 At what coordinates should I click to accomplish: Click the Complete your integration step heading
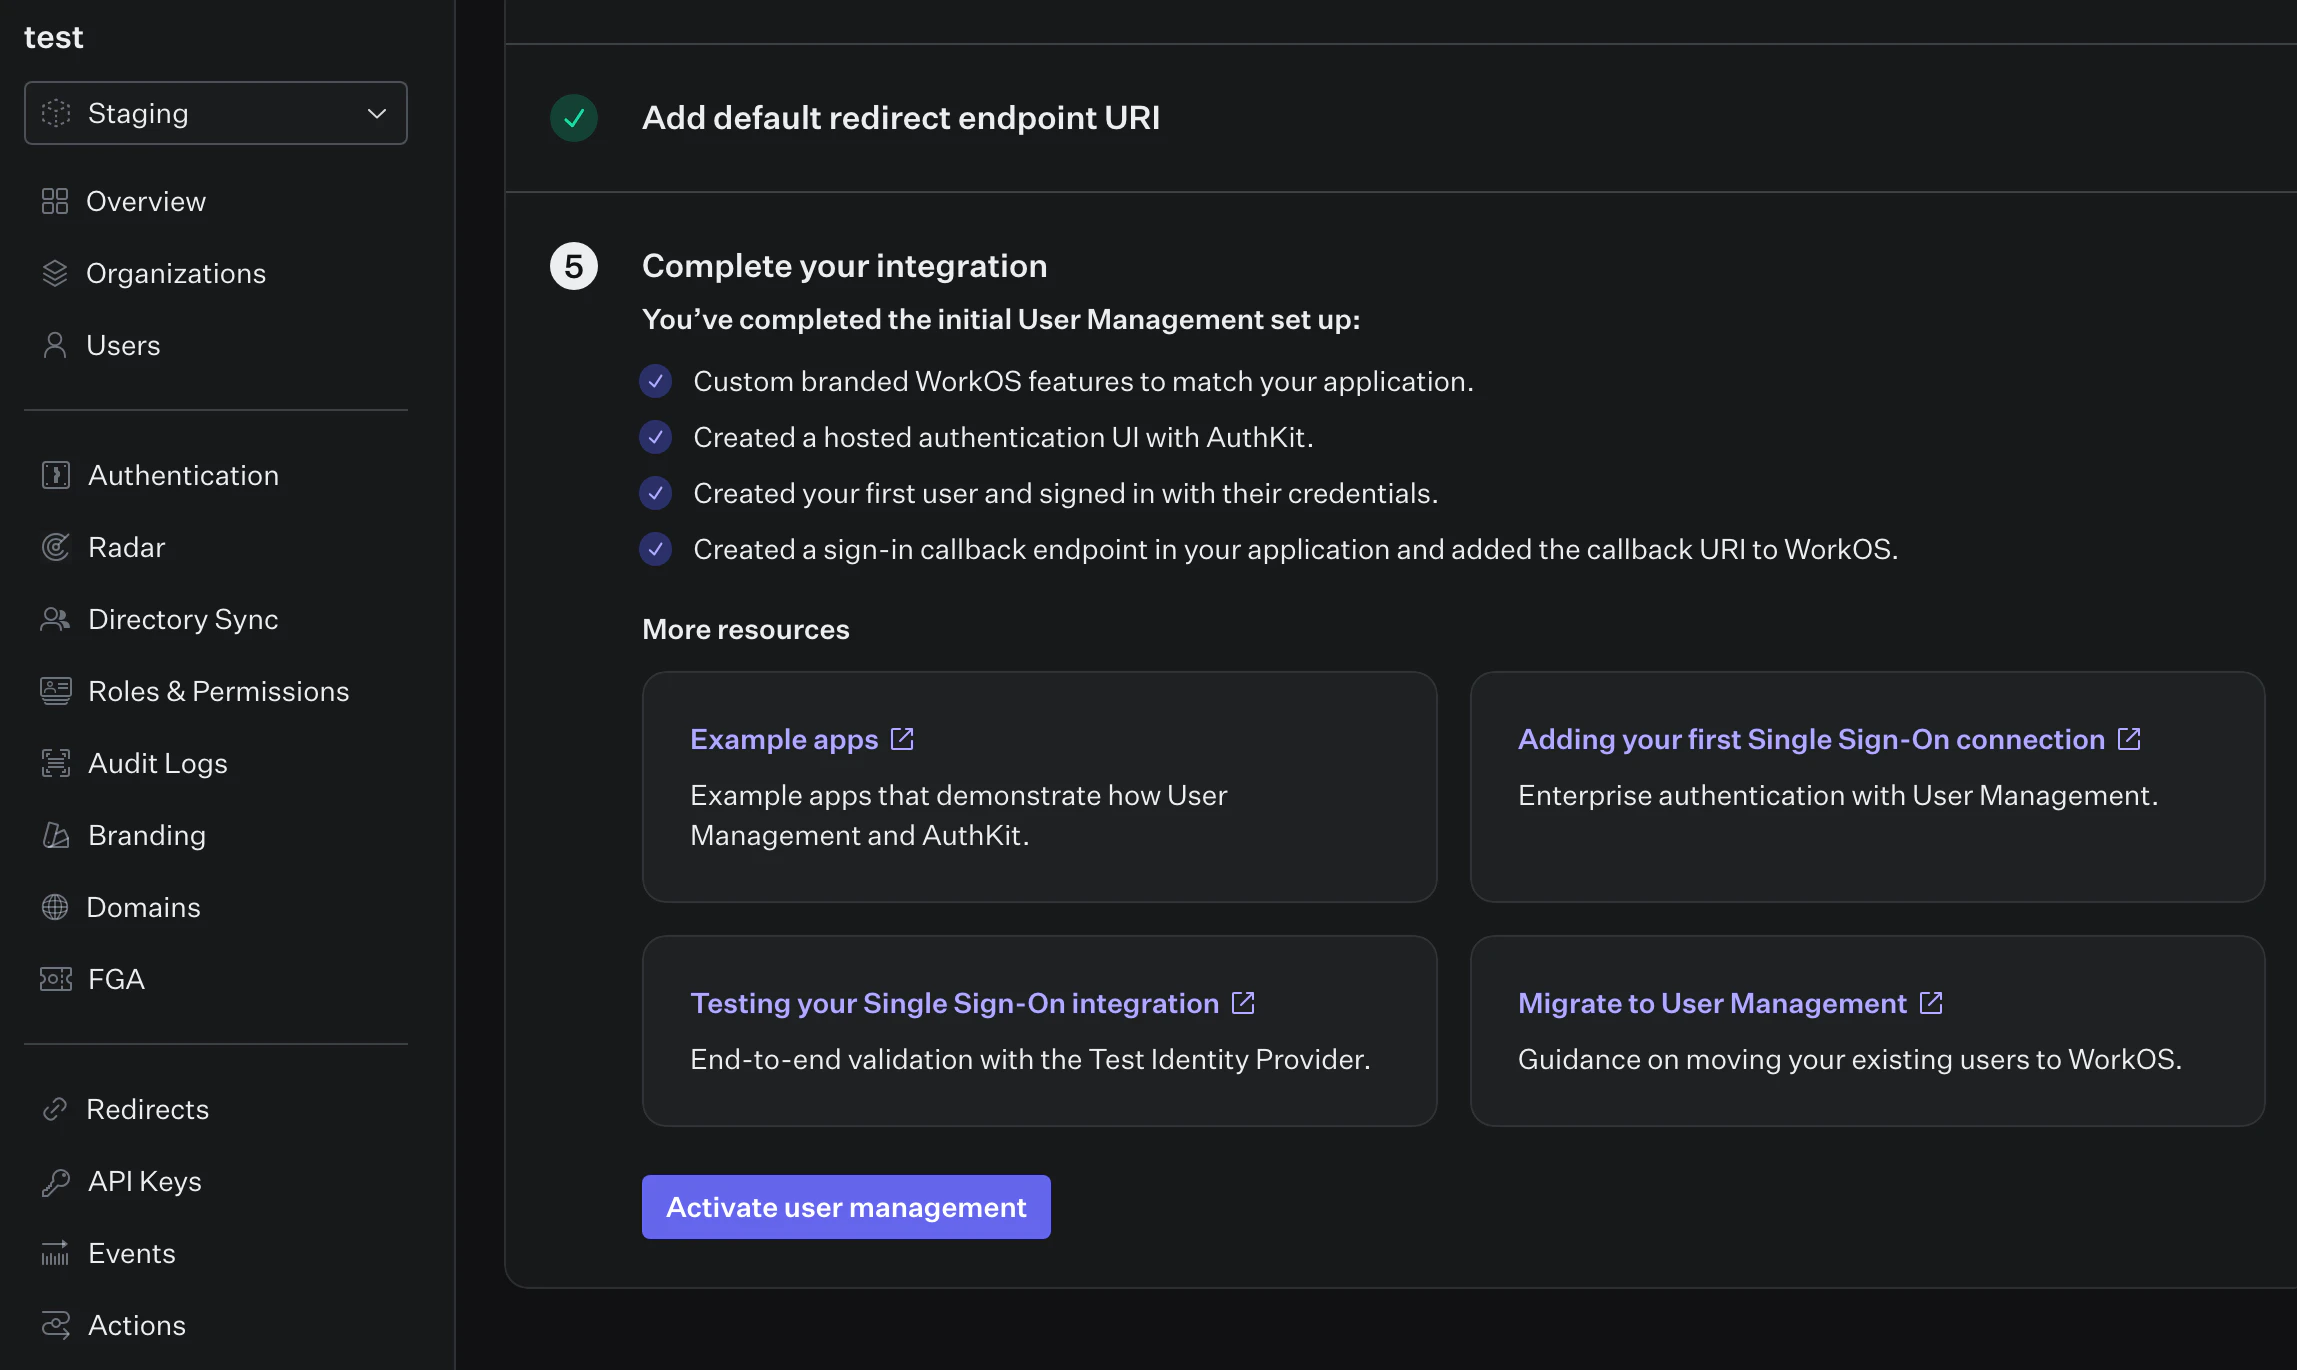(844, 266)
